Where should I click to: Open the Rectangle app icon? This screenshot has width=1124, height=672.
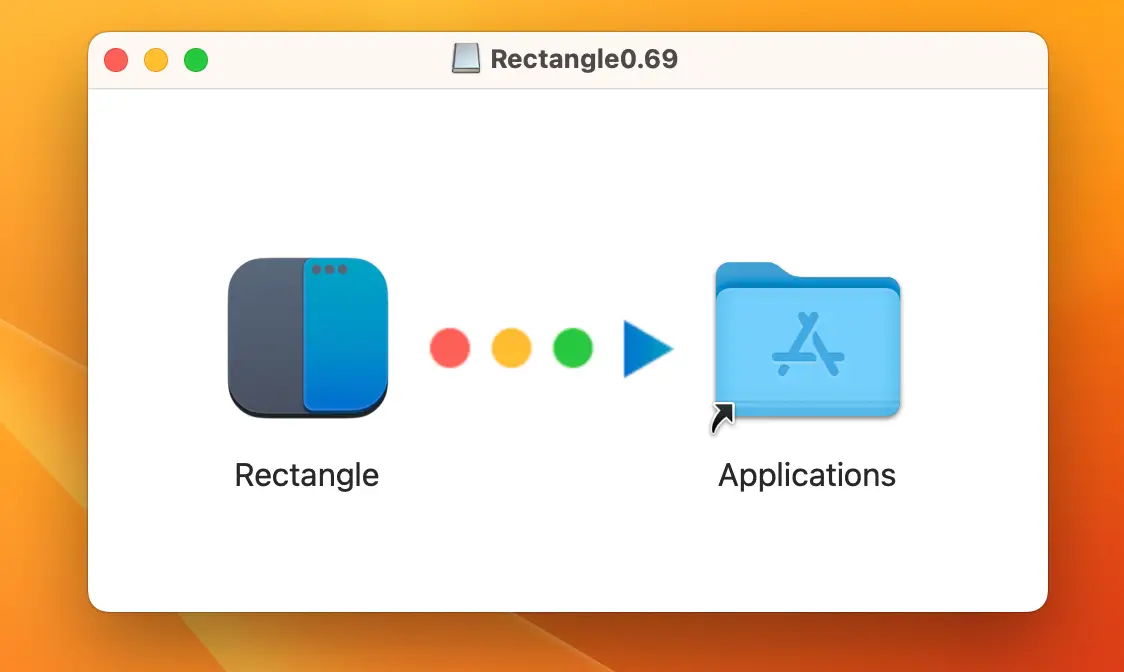[307, 338]
